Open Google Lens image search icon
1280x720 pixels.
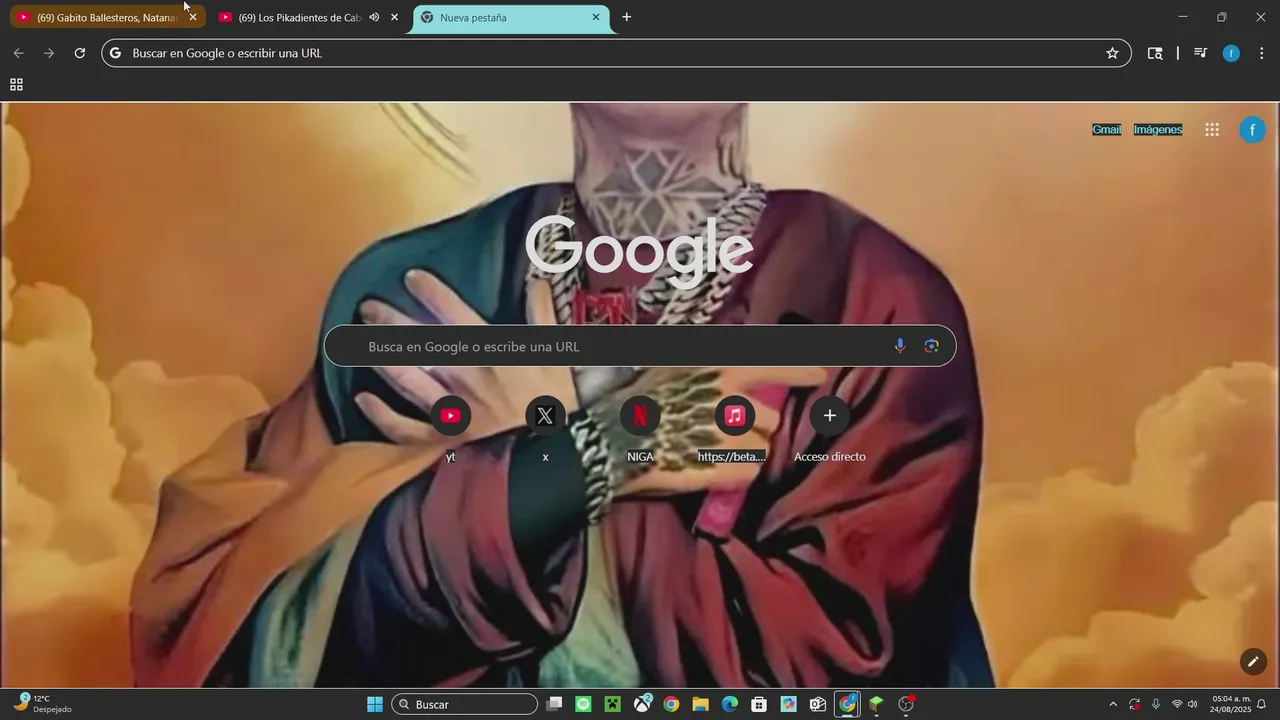[931, 346]
